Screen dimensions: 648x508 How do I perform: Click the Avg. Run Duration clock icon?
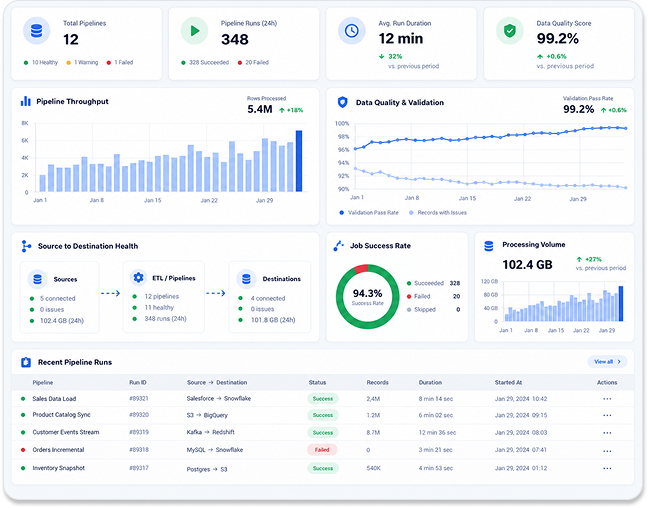point(352,31)
